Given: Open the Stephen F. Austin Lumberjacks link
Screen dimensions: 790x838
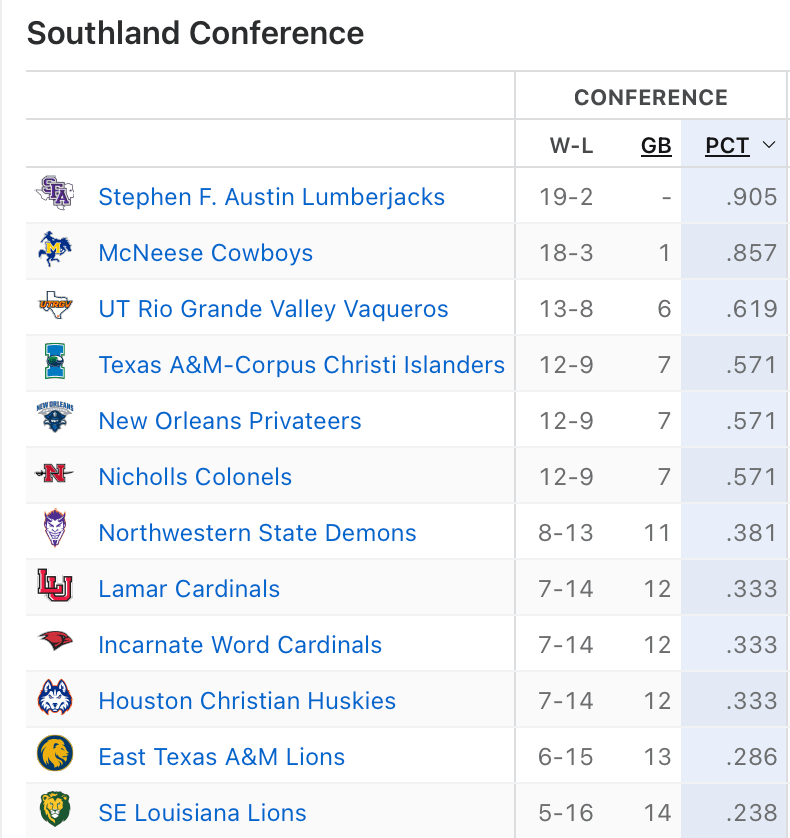Looking at the screenshot, I should click(x=271, y=197).
